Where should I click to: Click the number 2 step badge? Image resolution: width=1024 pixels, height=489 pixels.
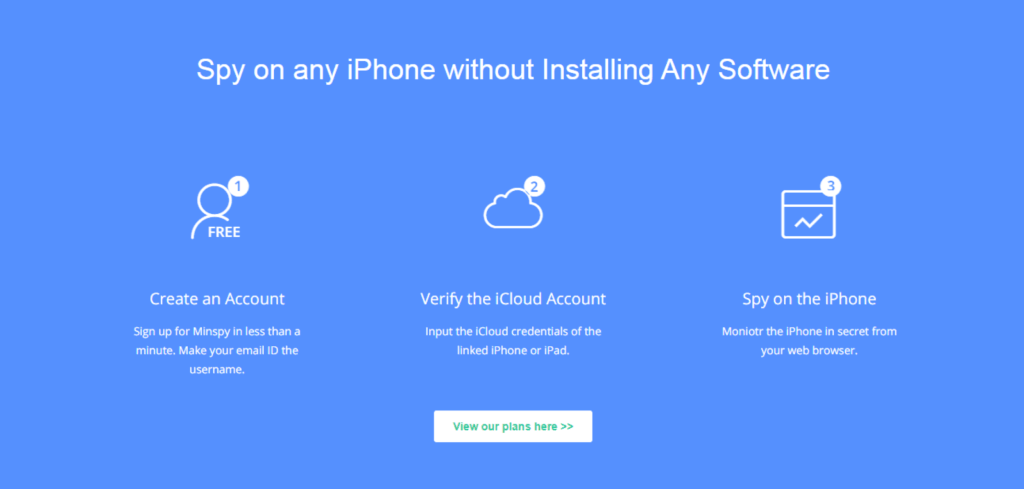535,187
